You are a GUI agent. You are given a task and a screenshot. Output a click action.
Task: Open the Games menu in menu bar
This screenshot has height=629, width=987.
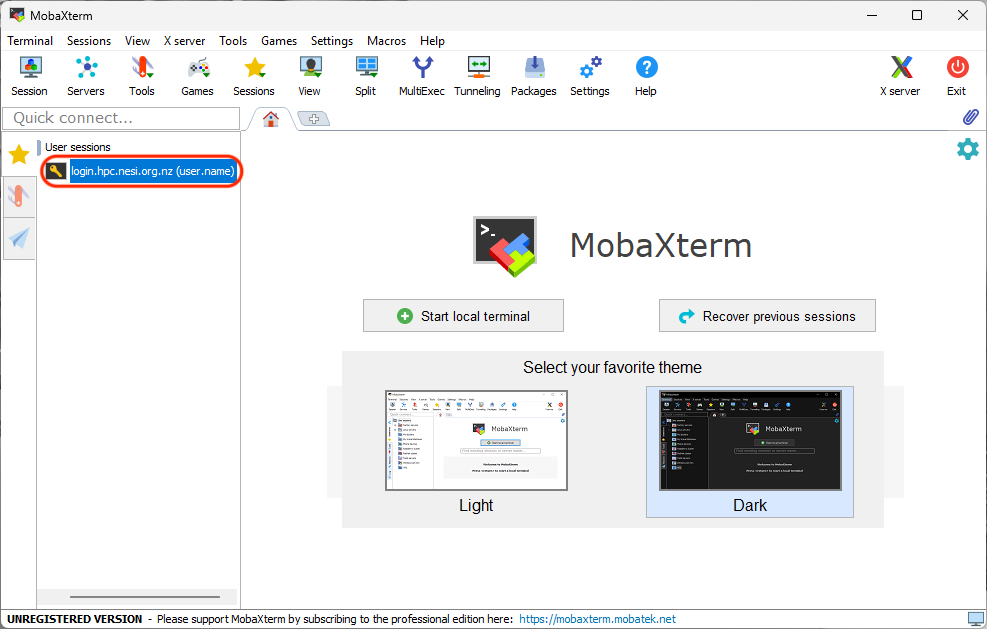(279, 41)
